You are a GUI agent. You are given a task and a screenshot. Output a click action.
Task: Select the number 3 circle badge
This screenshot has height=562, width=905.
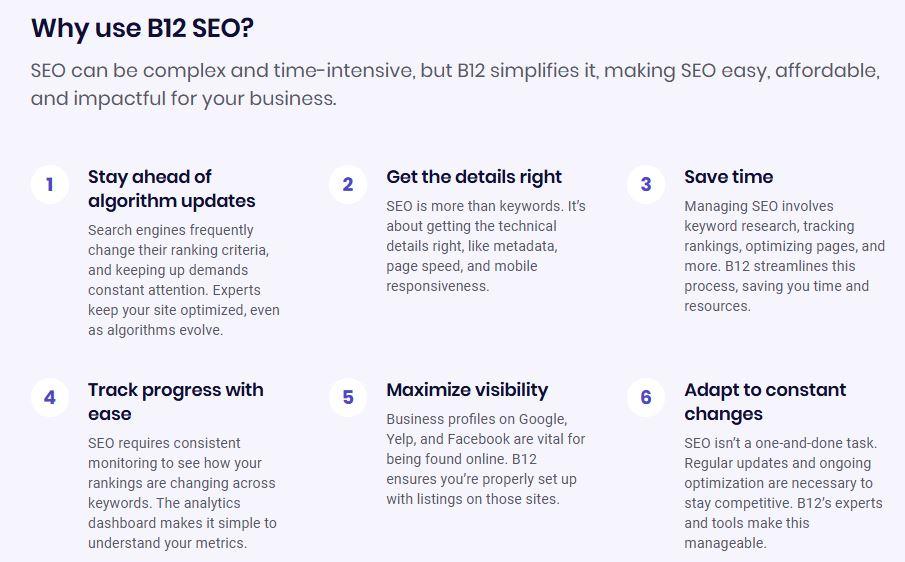tap(646, 185)
